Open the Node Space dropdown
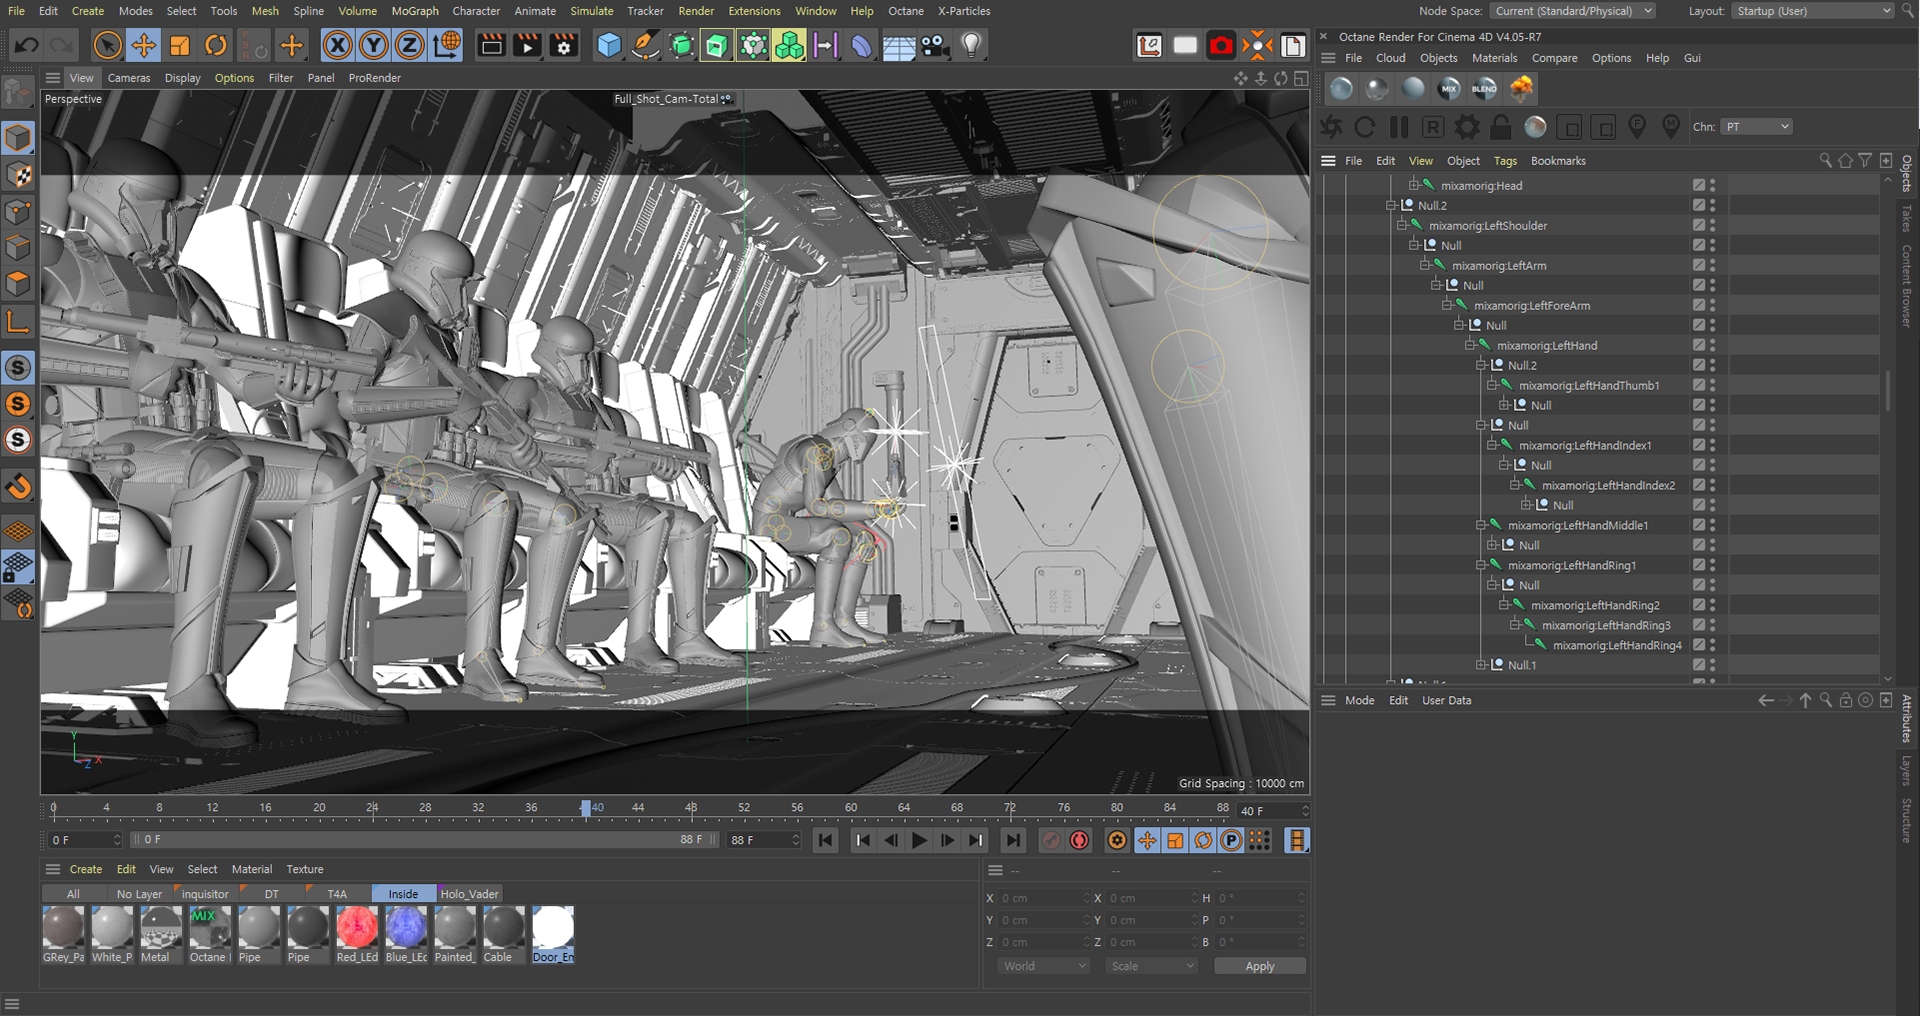The width and height of the screenshot is (1920, 1016). (1574, 11)
